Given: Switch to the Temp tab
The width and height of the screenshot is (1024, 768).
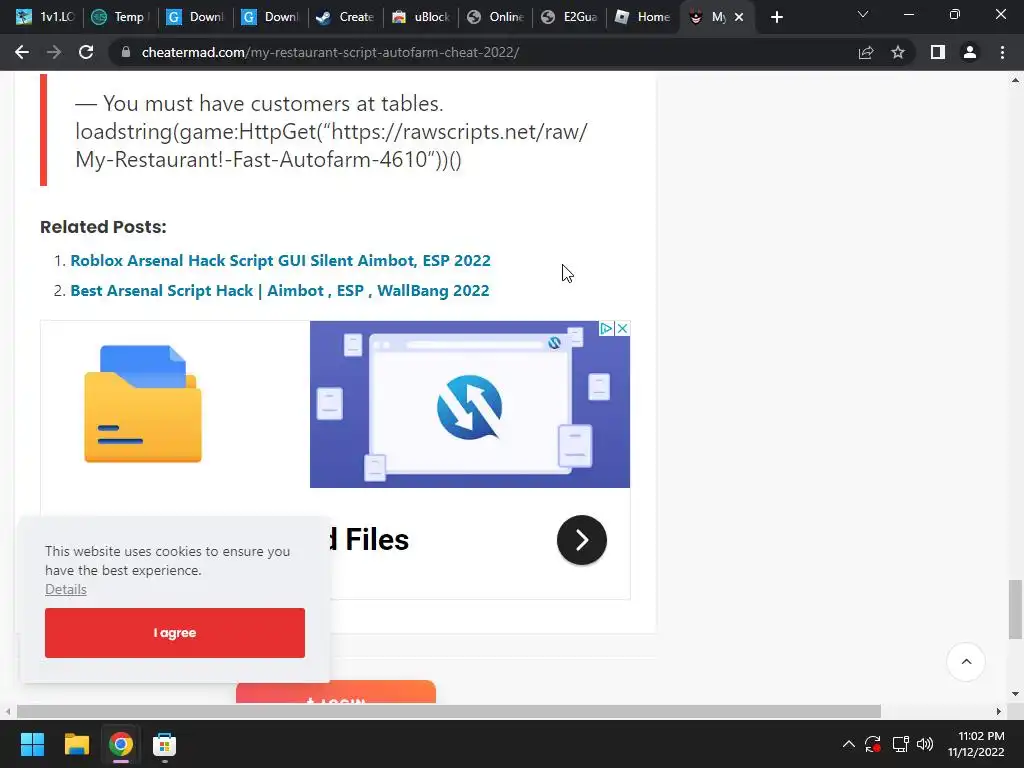Looking at the screenshot, I should (120, 17).
